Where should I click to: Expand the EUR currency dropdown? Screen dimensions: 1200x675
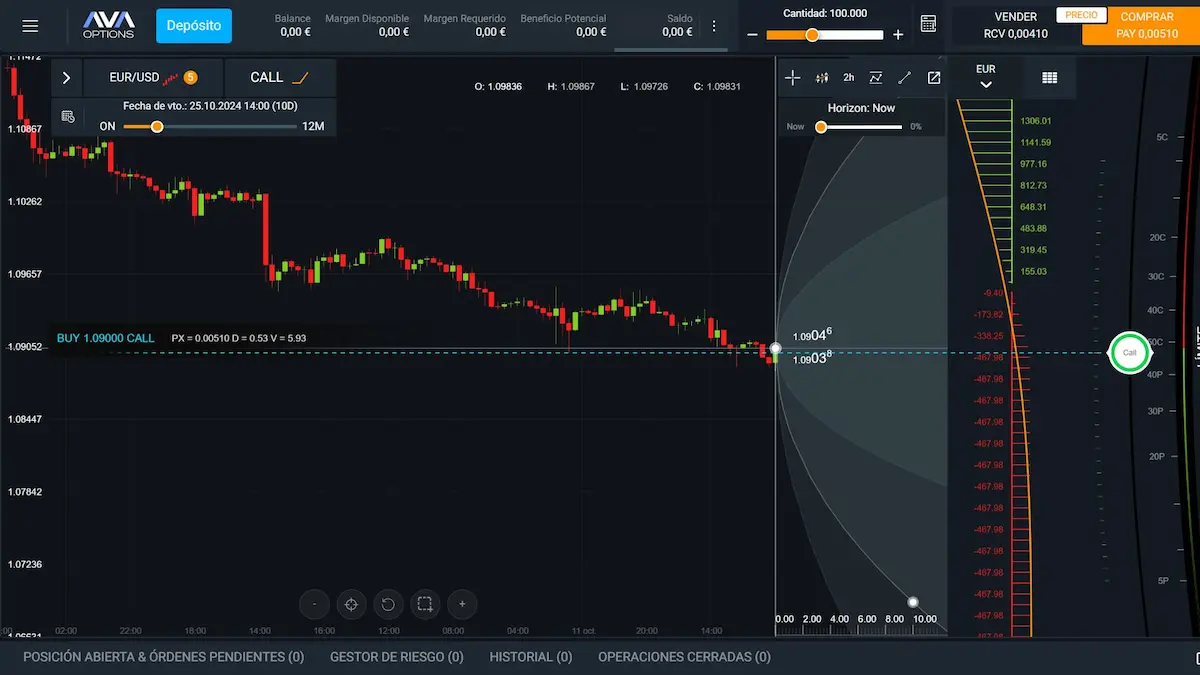click(985, 77)
